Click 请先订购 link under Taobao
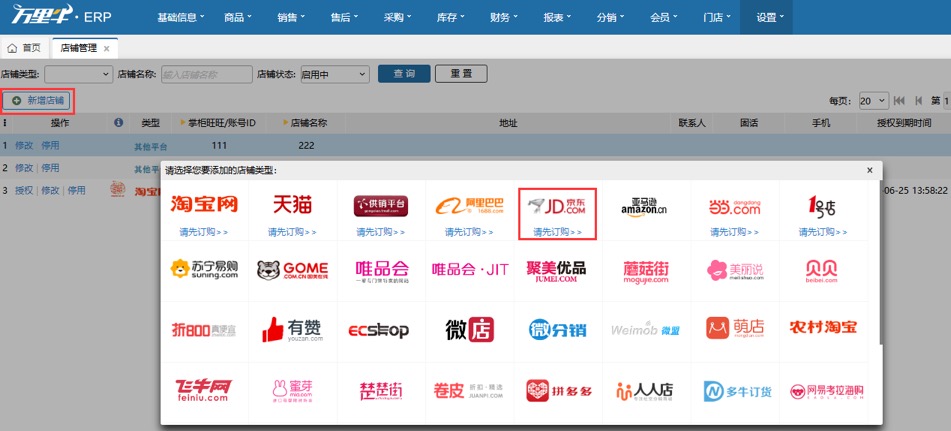 (204, 232)
